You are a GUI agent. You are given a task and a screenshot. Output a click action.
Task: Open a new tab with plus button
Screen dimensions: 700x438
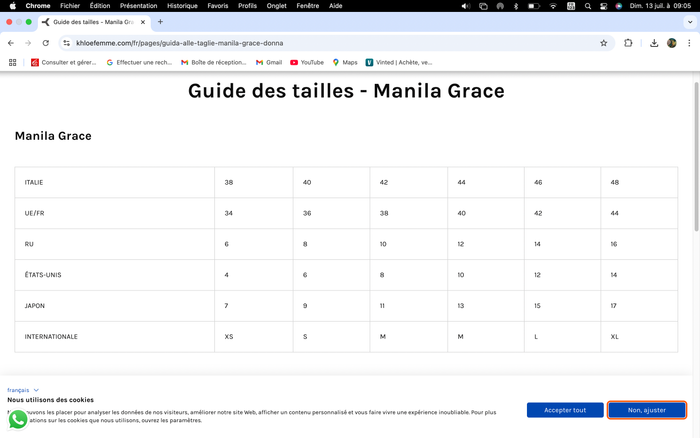pos(160,21)
